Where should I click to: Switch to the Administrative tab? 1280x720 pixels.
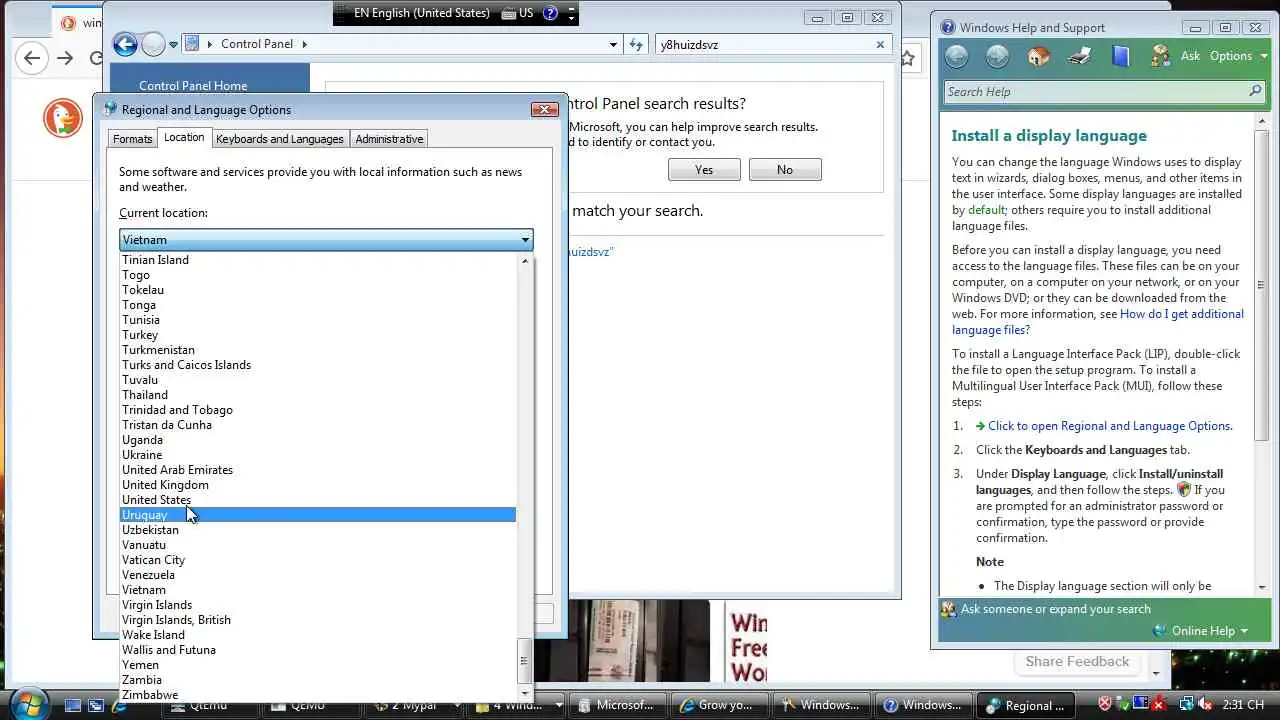pos(389,139)
